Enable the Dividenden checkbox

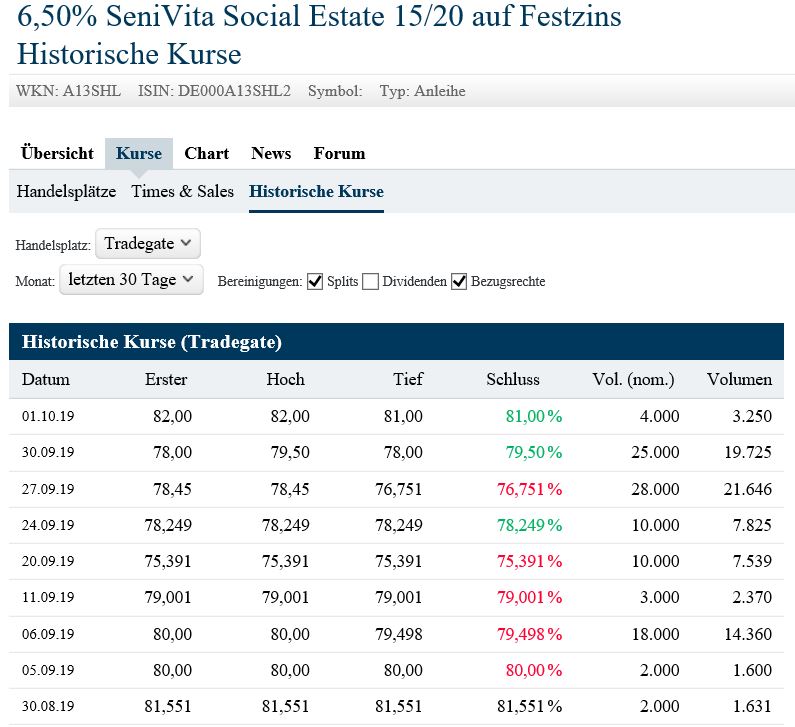[371, 281]
